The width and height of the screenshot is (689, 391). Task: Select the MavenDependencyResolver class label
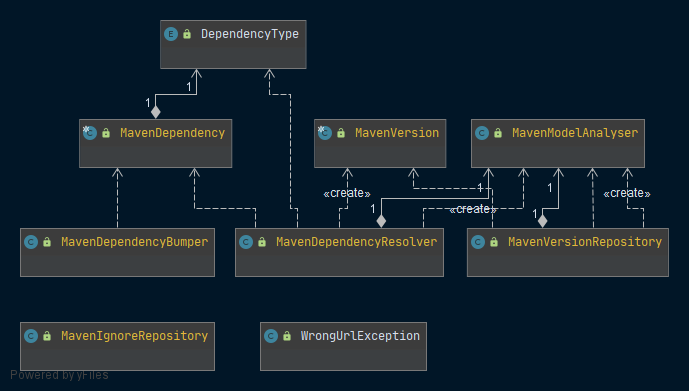356,242
